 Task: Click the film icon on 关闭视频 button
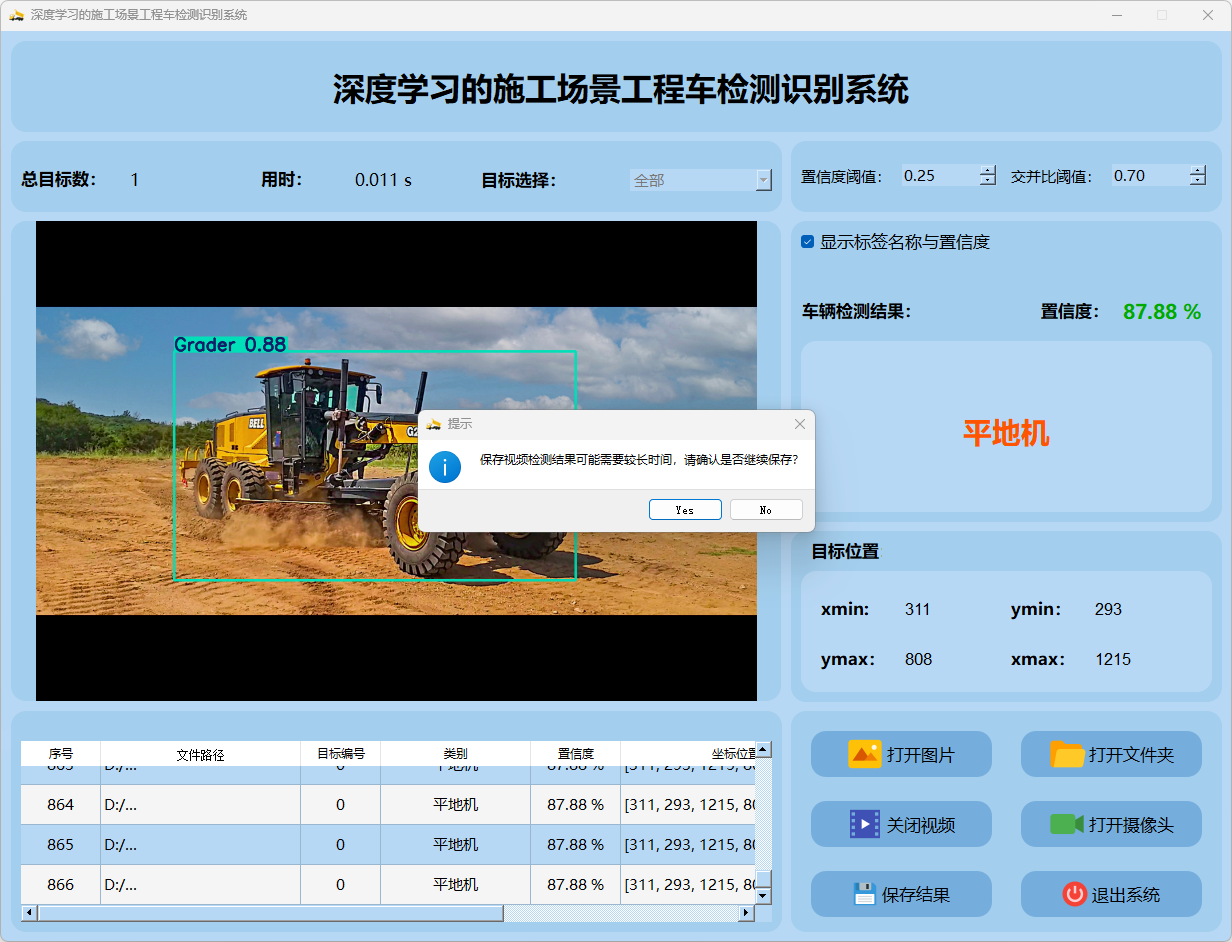[864, 824]
